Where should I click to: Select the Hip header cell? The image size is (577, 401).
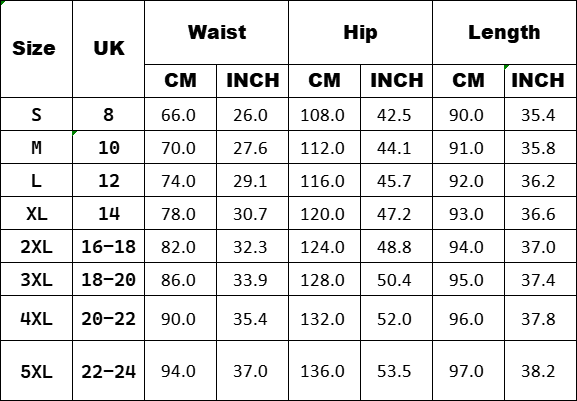point(360,32)
